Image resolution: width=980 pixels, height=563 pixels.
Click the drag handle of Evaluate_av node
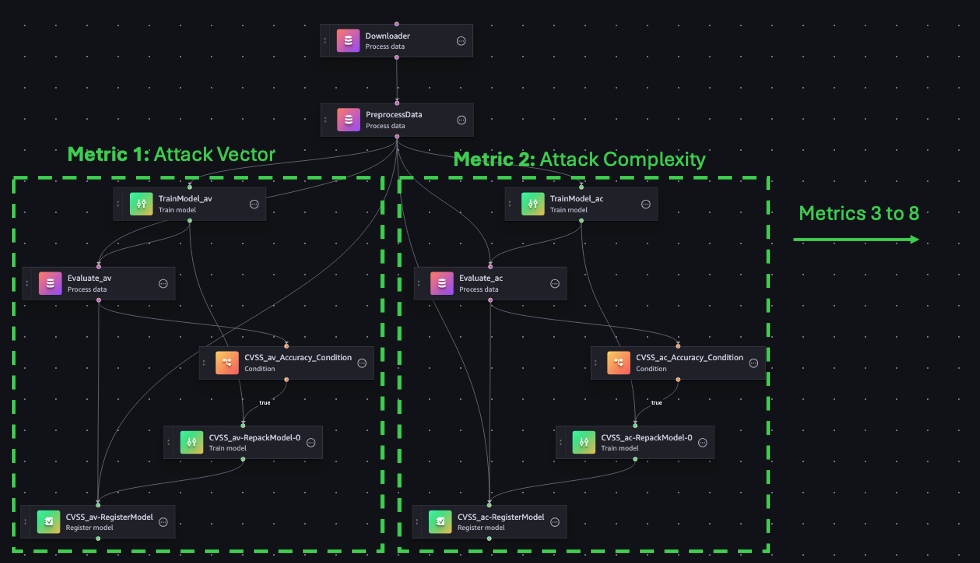click(x=27, y=284)
